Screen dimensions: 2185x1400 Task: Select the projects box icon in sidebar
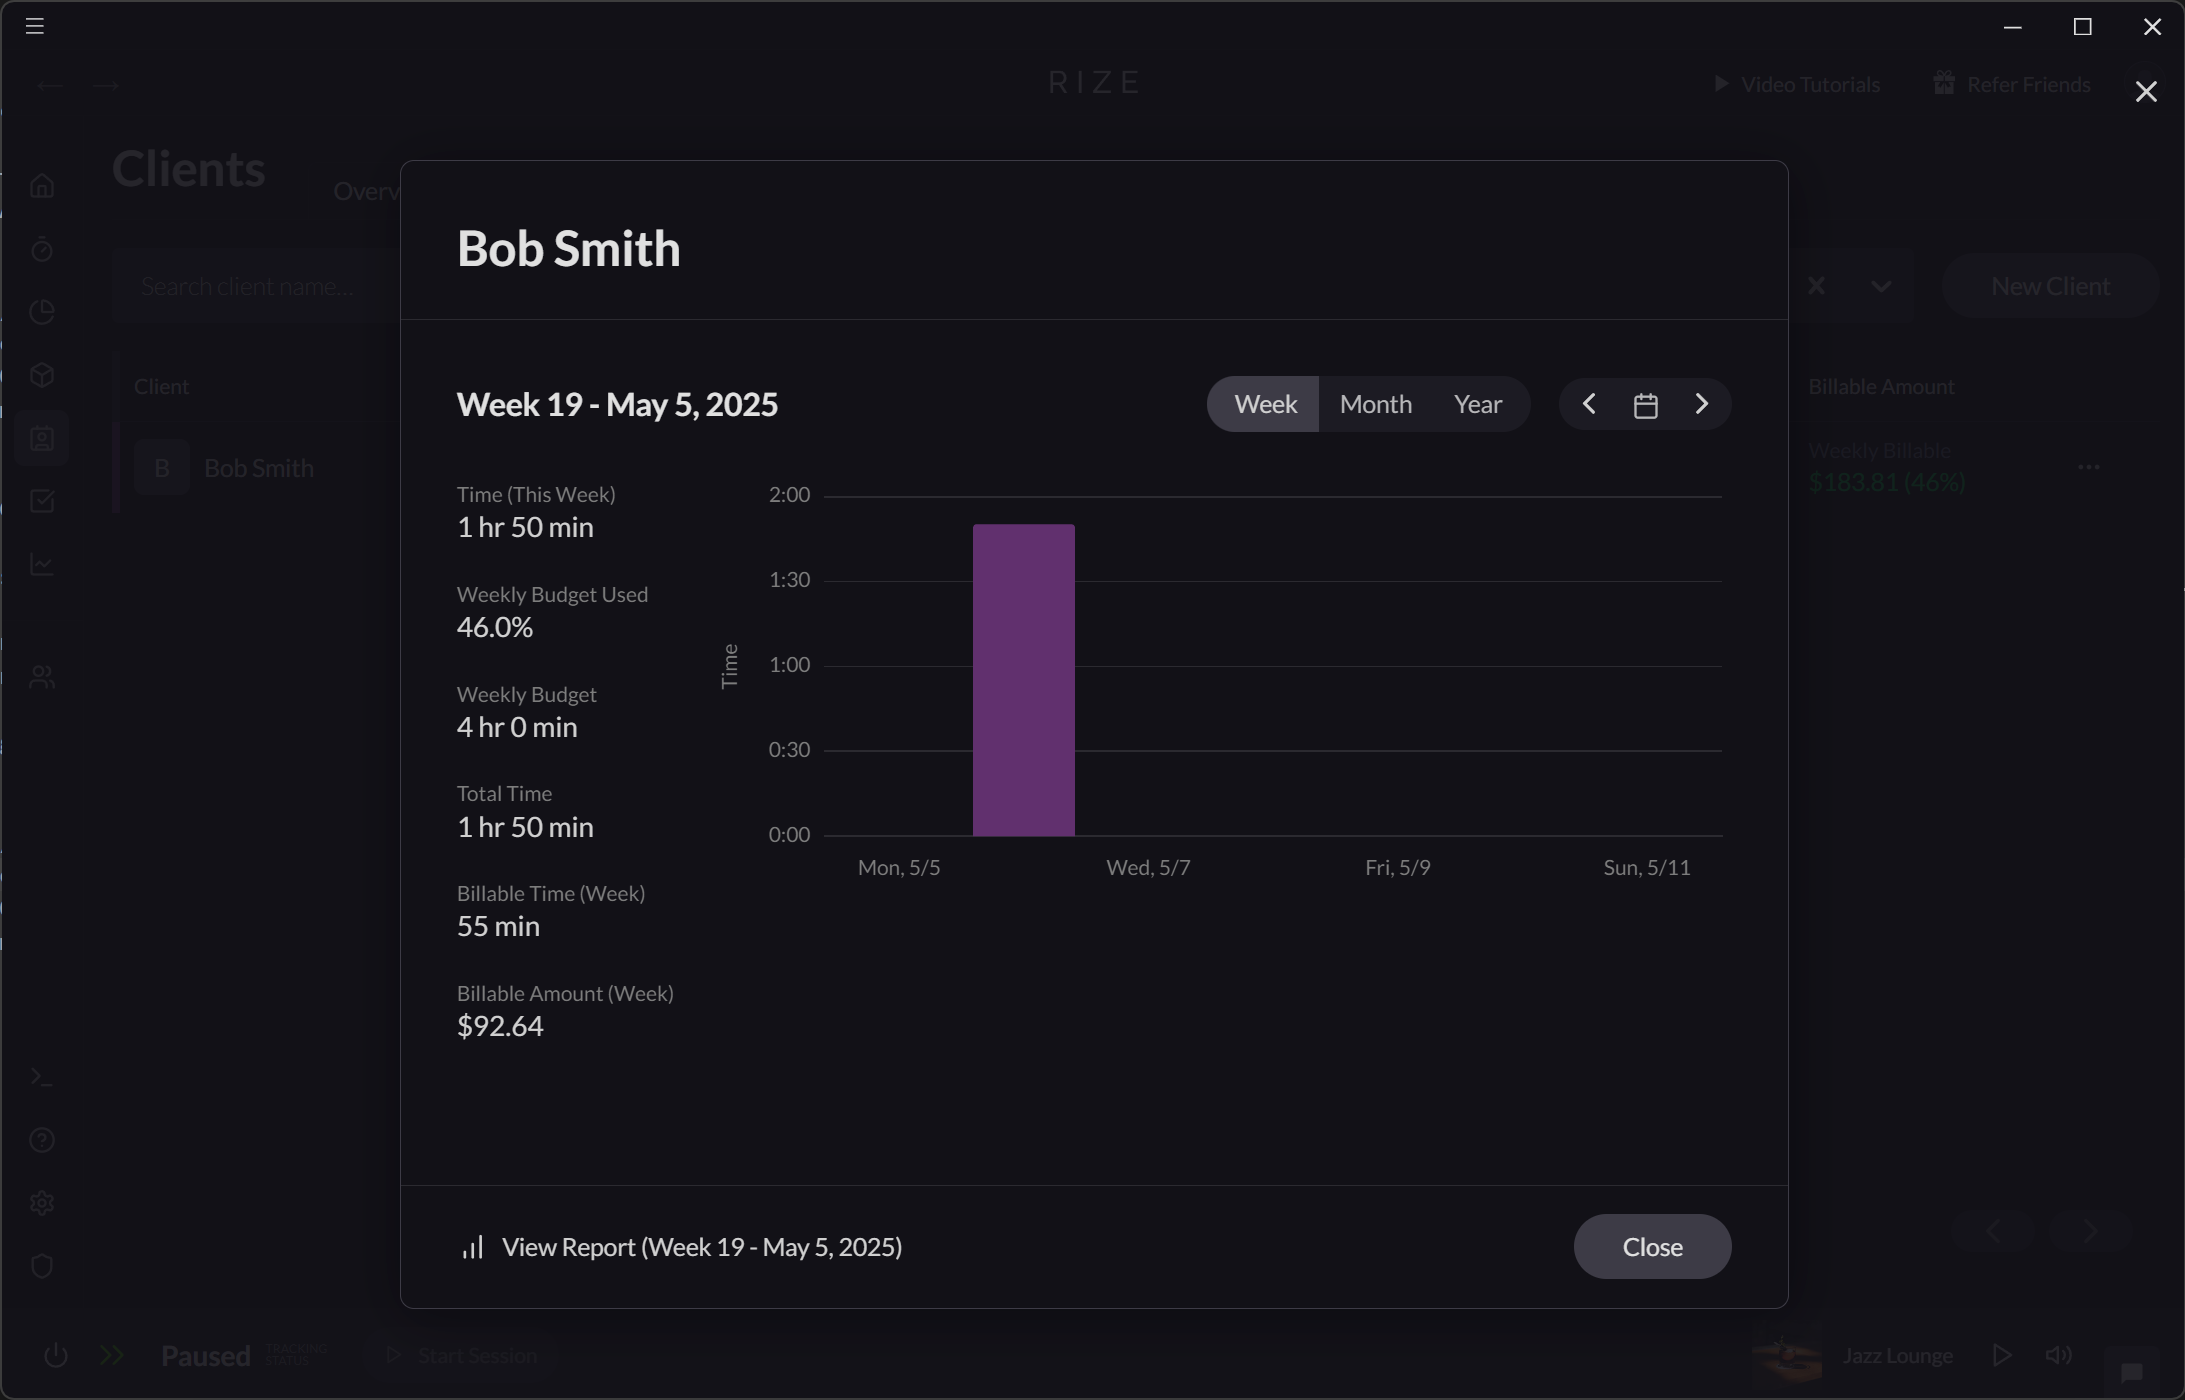(42, 375)
